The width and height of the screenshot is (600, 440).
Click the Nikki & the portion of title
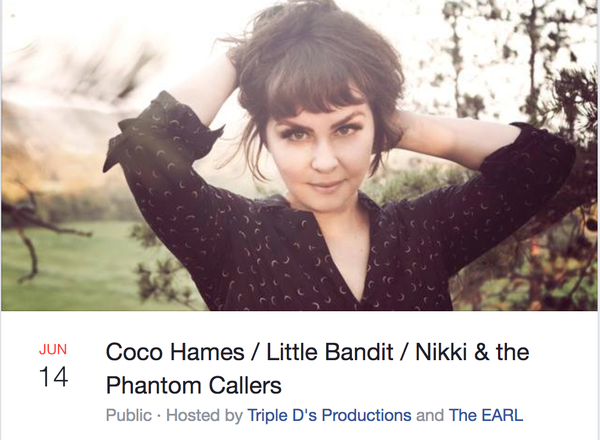point(472,352)
